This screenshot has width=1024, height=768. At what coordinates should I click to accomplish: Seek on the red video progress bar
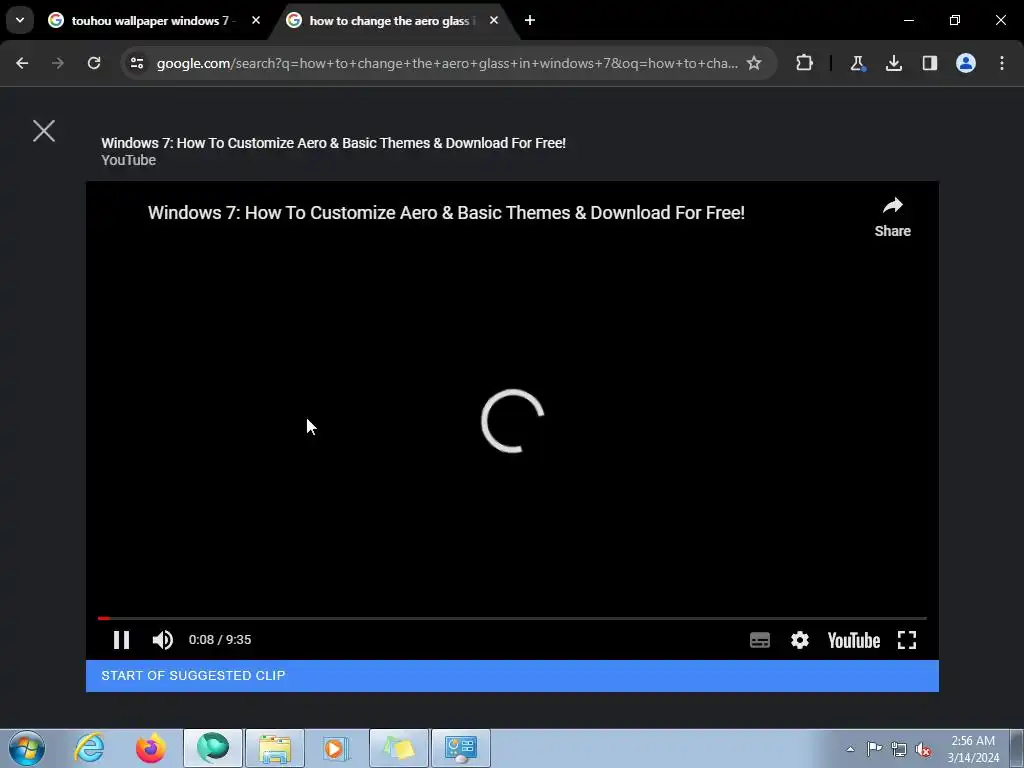[512, 618]
